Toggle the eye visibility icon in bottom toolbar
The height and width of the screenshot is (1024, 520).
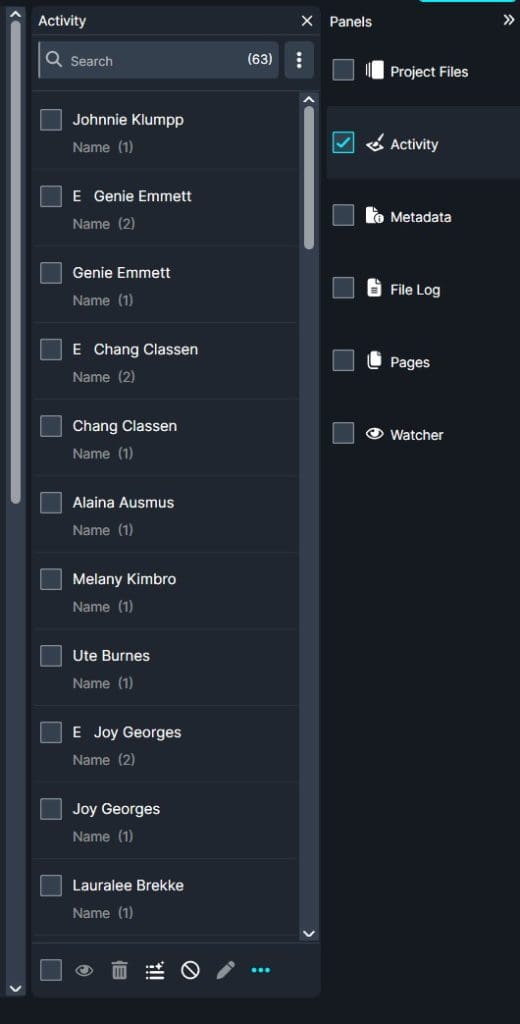tap(84, 970)
